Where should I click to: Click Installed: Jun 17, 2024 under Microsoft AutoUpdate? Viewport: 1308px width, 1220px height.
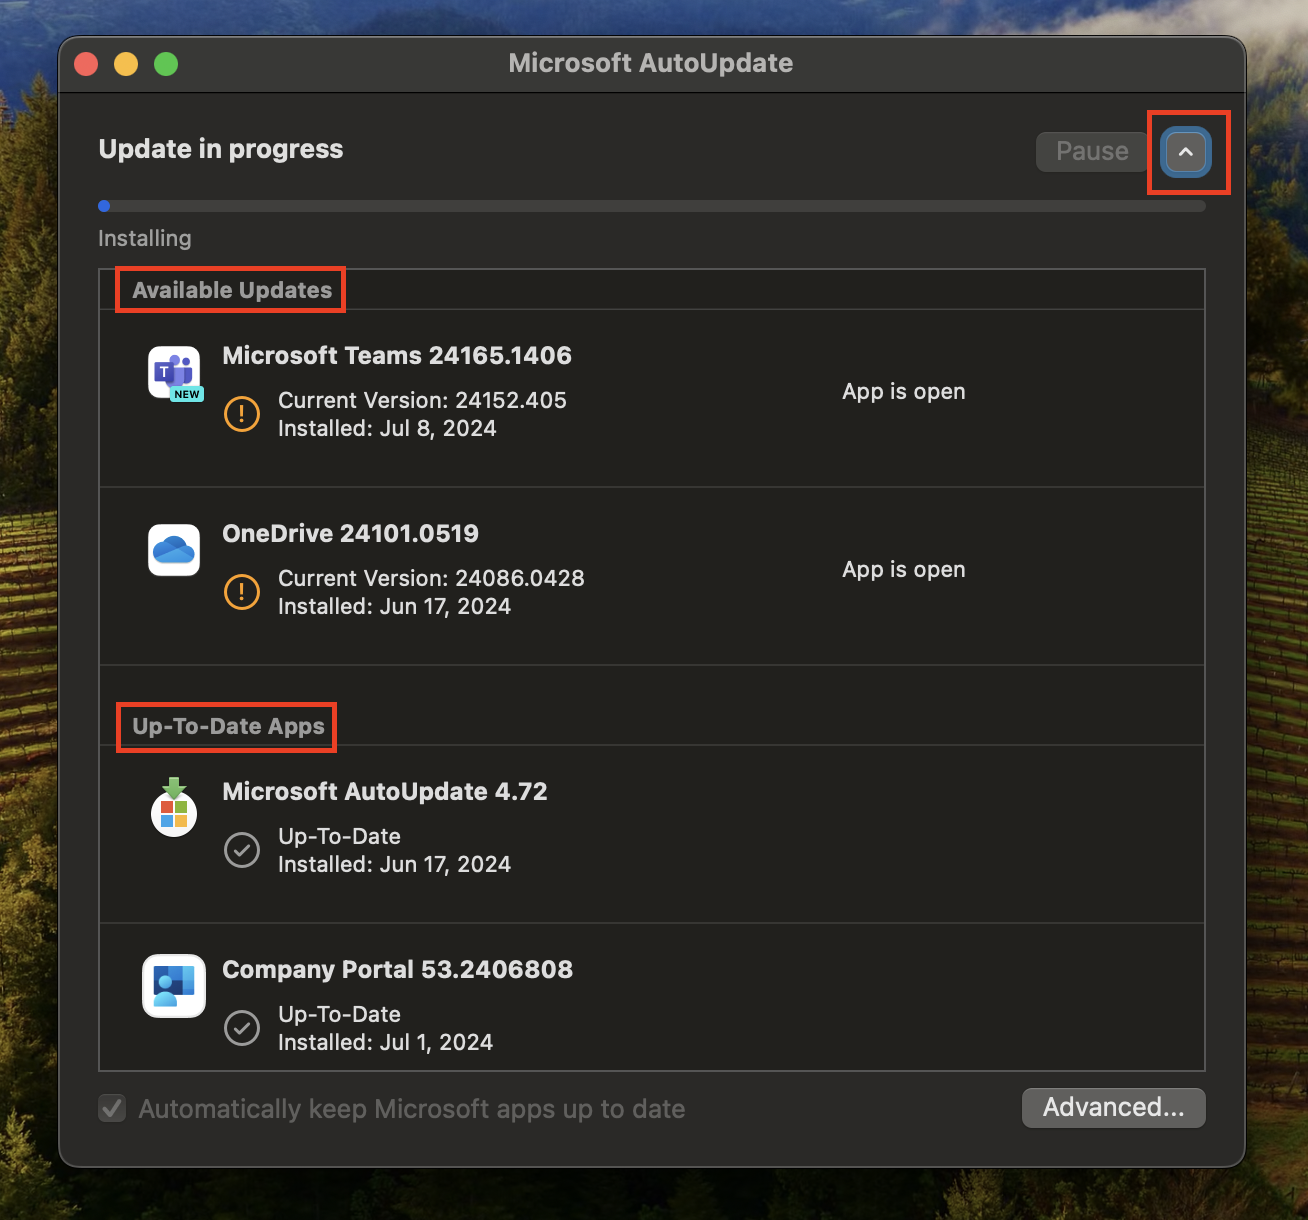click(x=394, y=864)
